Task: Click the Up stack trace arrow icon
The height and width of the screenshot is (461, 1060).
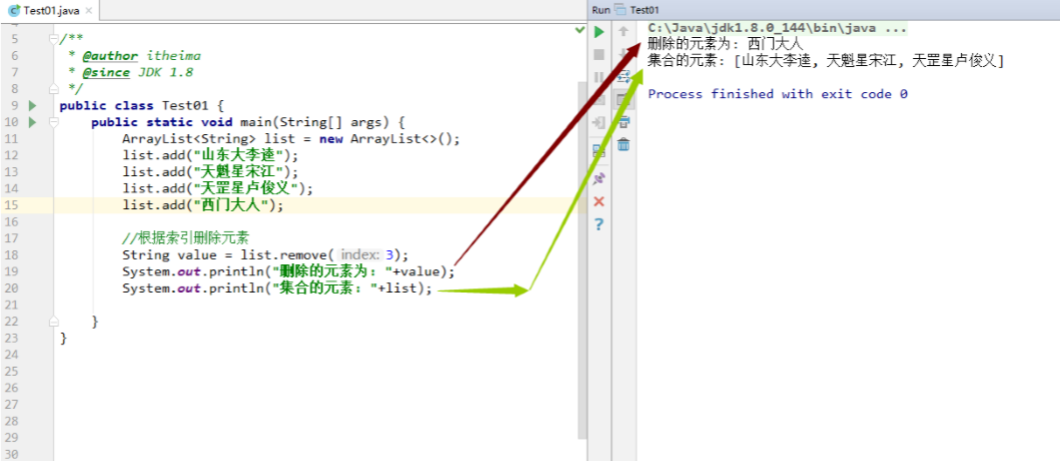Action: point(623,32)
